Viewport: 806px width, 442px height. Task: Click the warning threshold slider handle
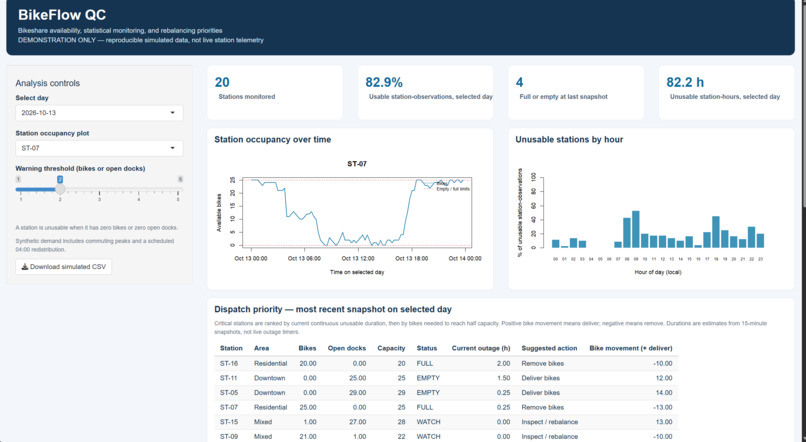click(60, 189)
